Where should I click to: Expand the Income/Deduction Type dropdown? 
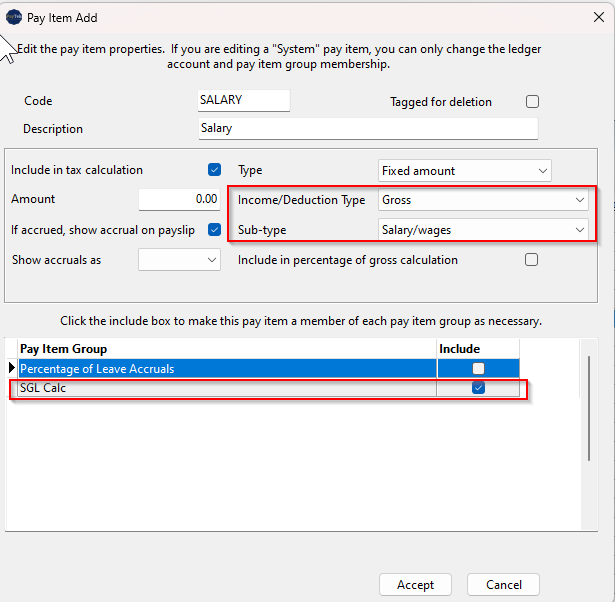(x=483, y=200)
